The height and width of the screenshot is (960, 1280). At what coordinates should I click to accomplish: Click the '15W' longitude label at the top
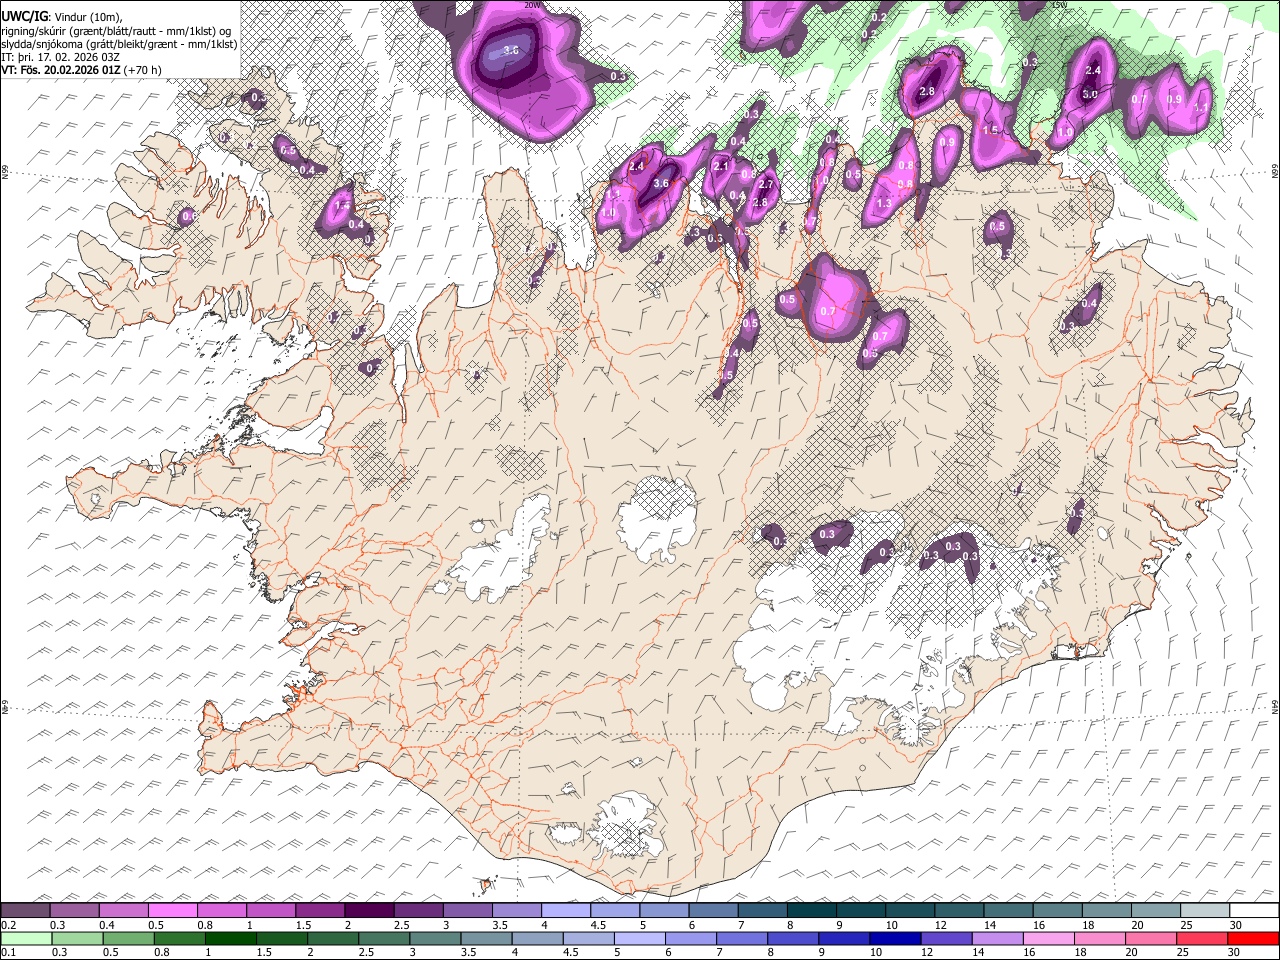pyautogui.click(x=1059, y=5)
